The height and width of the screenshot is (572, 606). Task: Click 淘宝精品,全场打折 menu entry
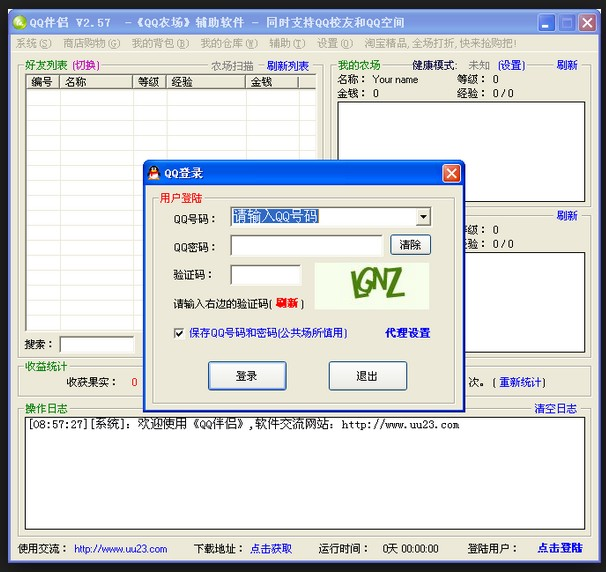click(440, 43)
